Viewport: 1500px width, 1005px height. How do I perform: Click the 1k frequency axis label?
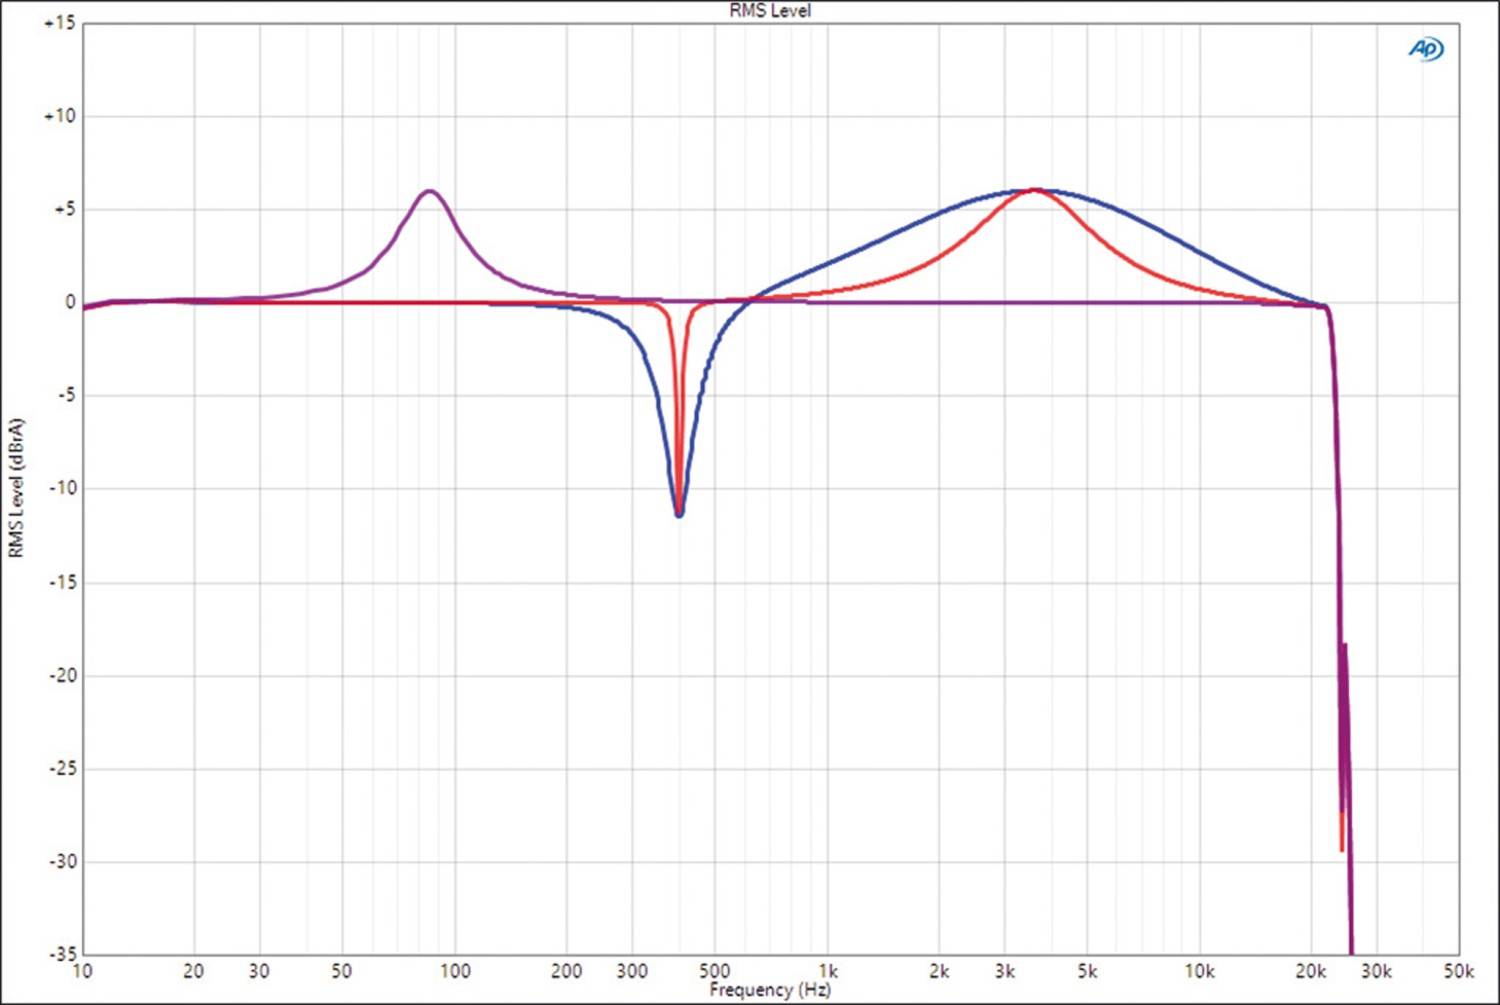pyautogui.click(x=828, y=971)
